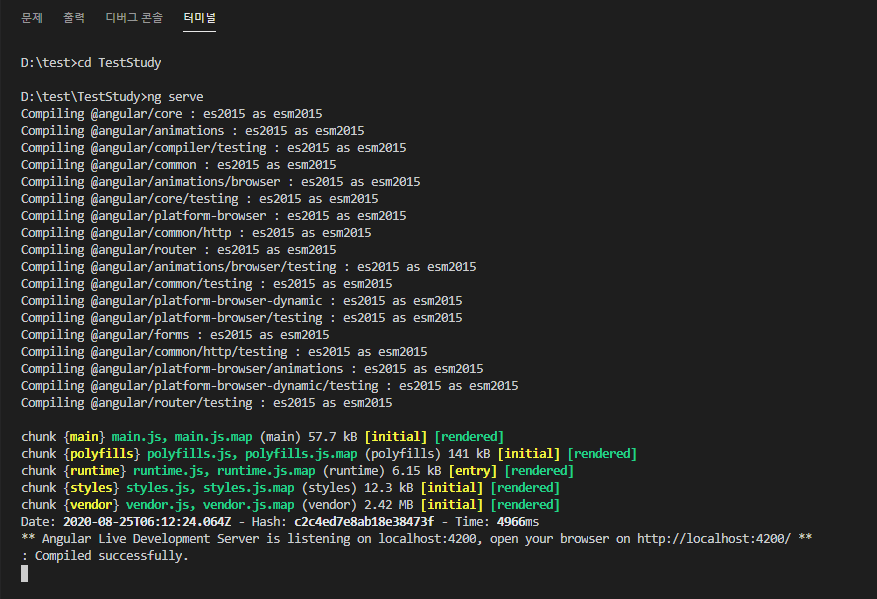Click the '4966ms' time value
Screen dimensions: 877x599
click(518, 522)
